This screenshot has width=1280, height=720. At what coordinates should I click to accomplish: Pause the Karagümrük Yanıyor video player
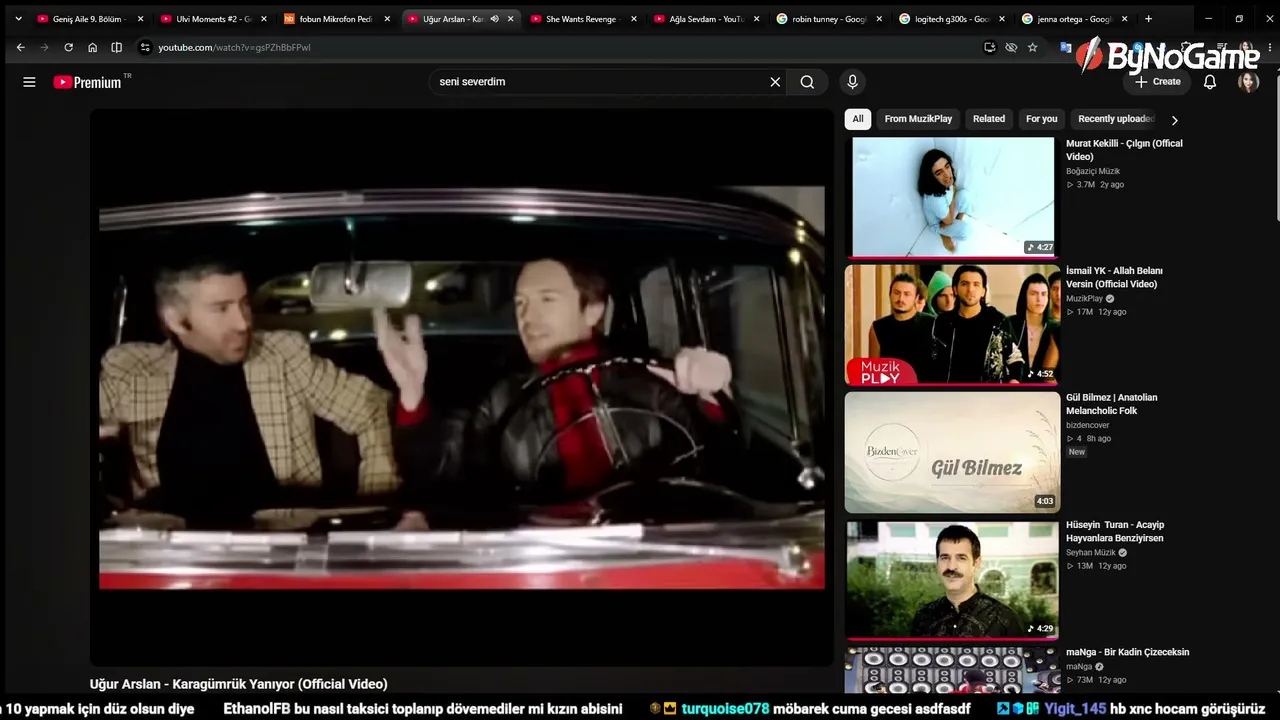(462, 386)
